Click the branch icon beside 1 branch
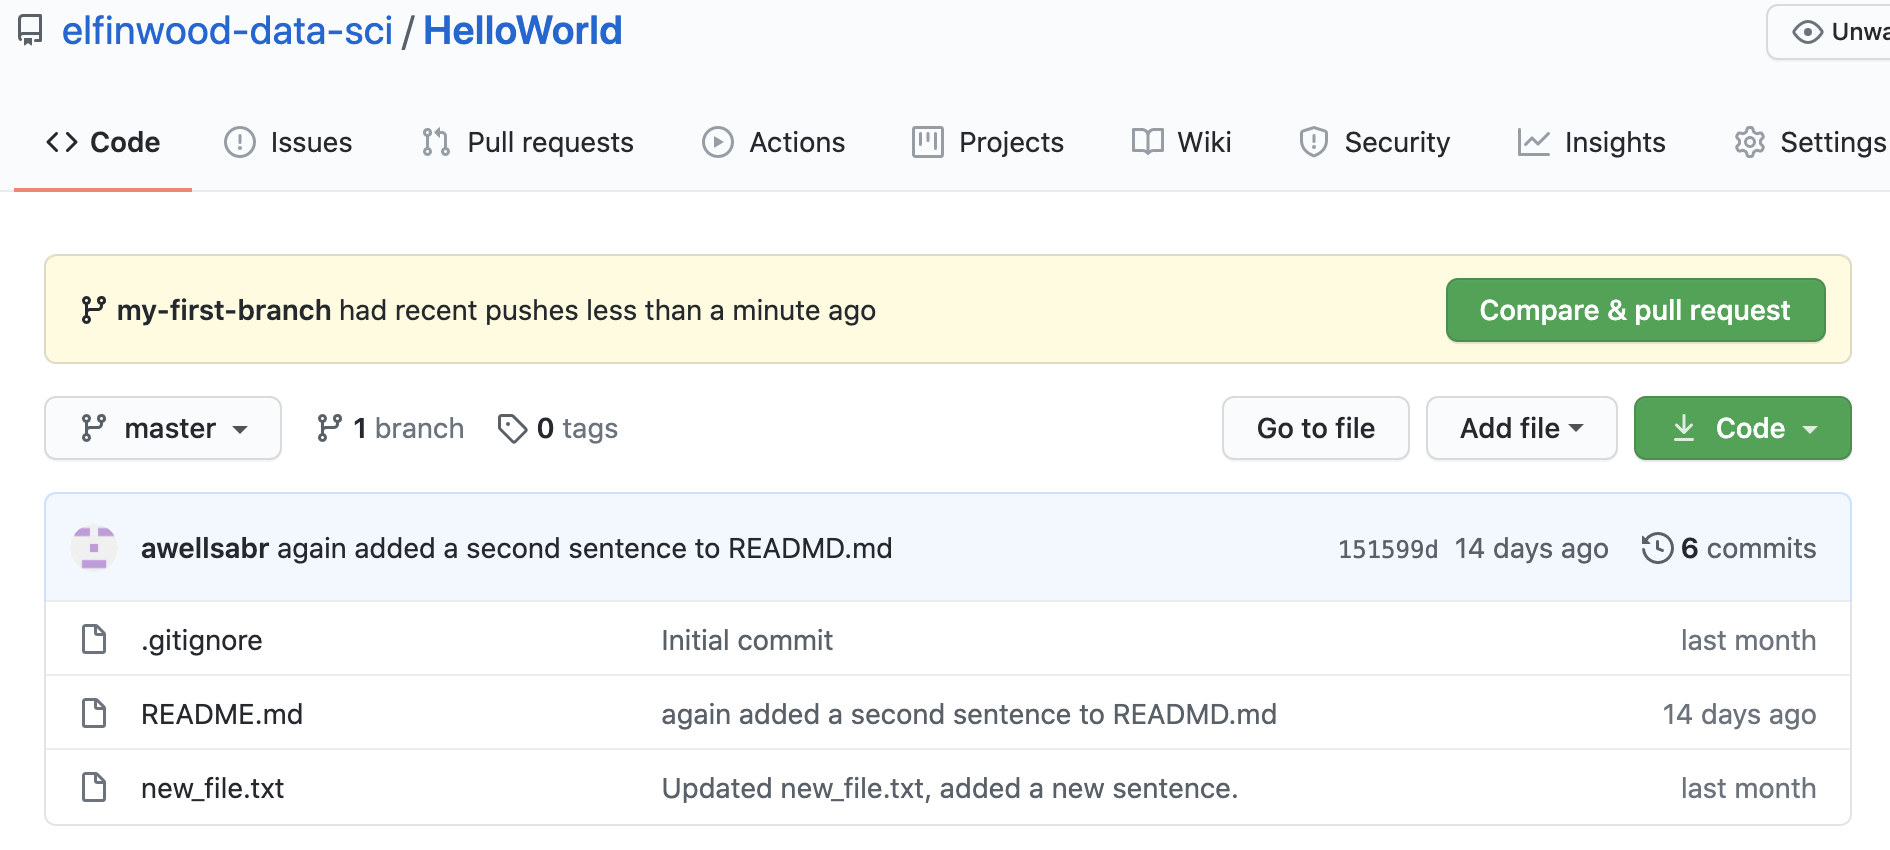The width and height of the screenshot is (1890, 850). tap(329, 428)
